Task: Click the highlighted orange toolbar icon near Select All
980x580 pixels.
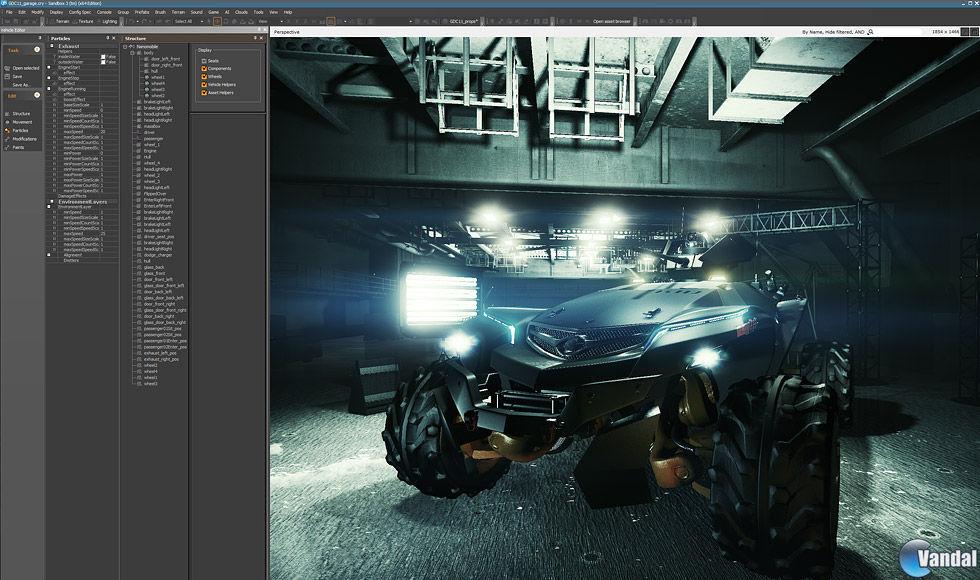Action: (x=217, y=21)
